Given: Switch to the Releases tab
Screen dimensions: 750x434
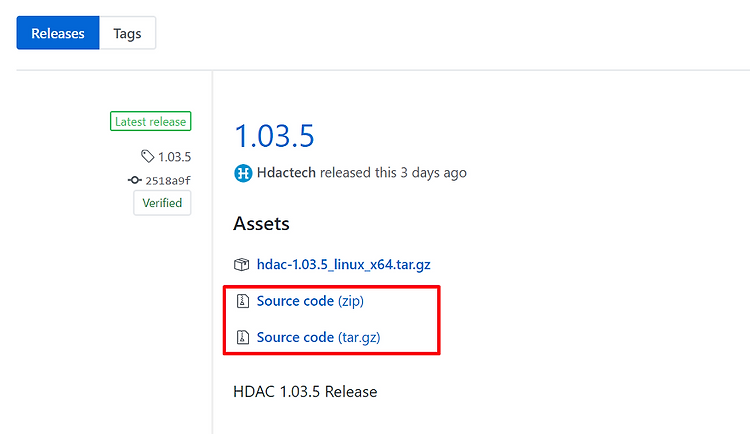Looking at the screenshot, I should pos(58,33).
